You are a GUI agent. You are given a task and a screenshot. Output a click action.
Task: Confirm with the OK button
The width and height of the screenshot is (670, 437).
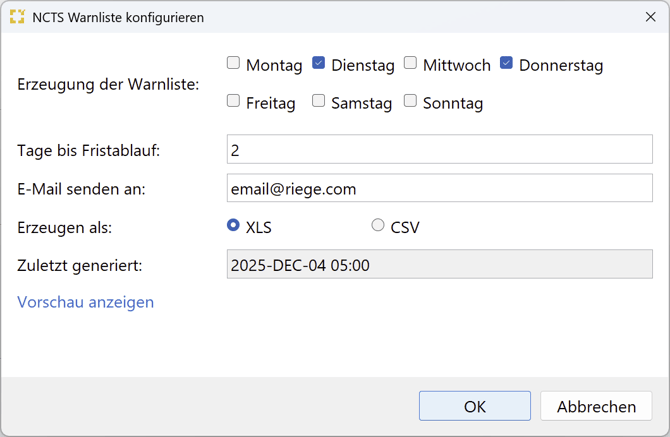[475, 406]
